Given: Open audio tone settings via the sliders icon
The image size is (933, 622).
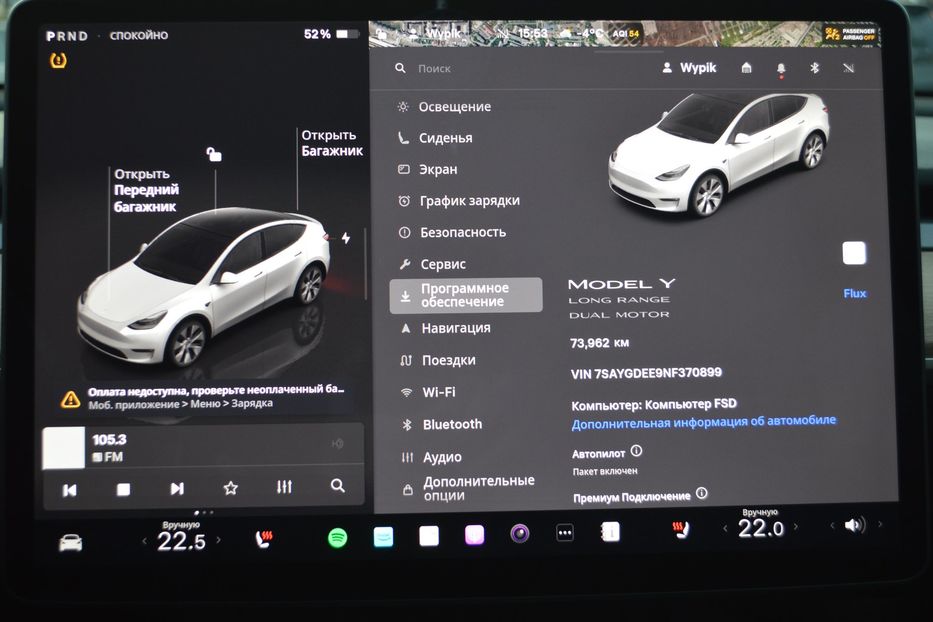Looking at the screenshot, I should (x=283, y=486).
